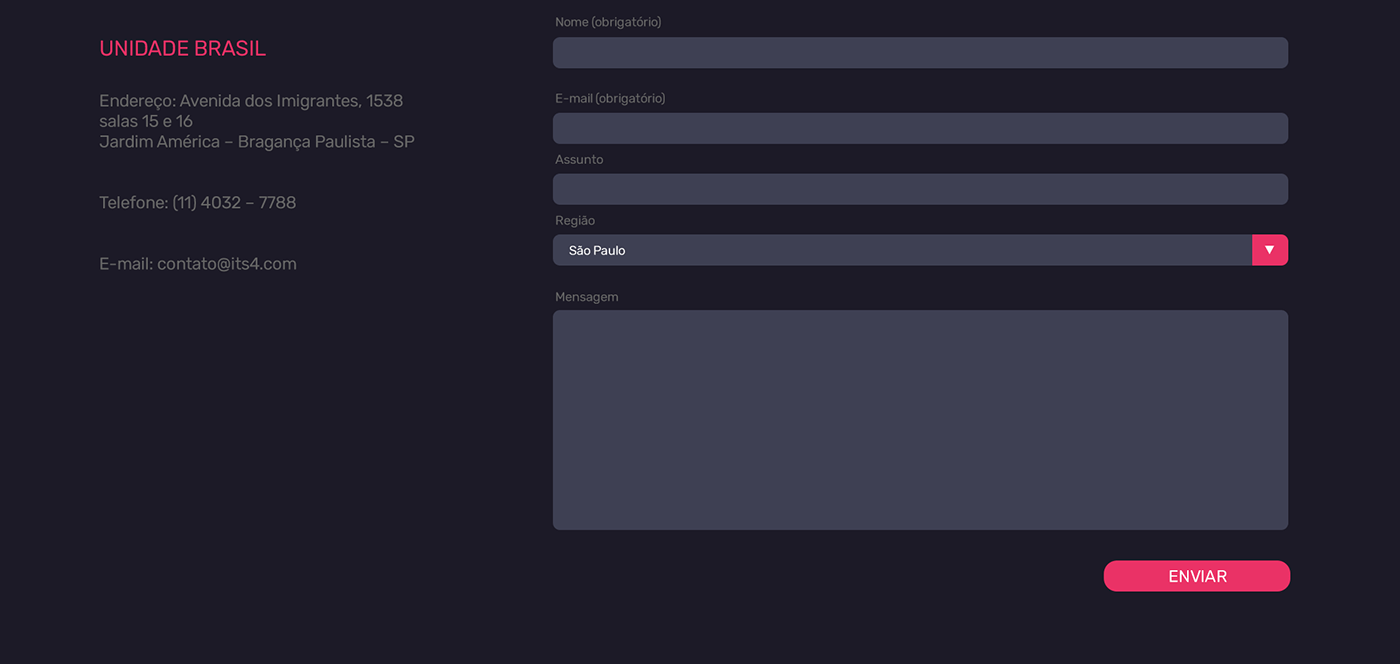Click the 'Região' label above the dropdown
This screenshot has width=1400, height=664.
tap(575, 221)
